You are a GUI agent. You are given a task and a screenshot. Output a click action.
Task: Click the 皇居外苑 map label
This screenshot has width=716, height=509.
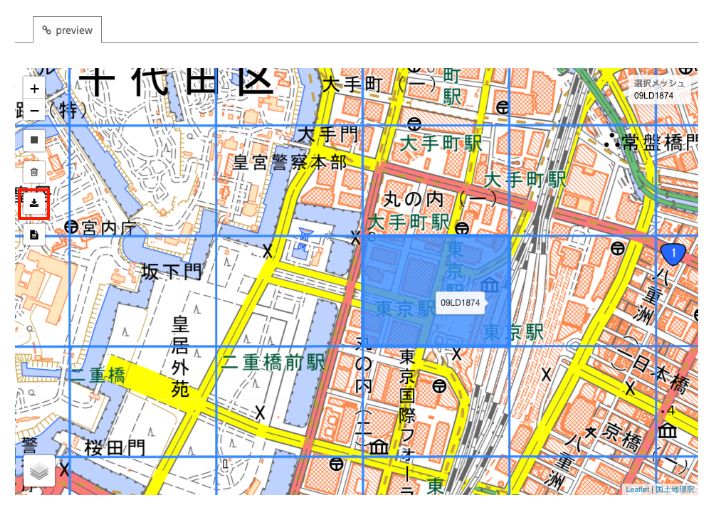click(180, 357)
